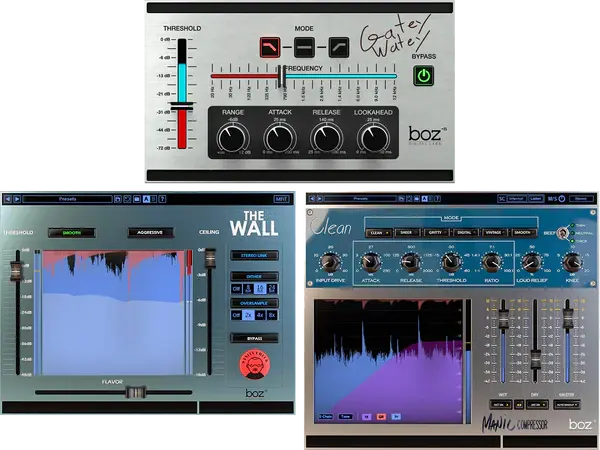Click next preset arrow in The Wall
600x450 pixels.
(17, 199)
